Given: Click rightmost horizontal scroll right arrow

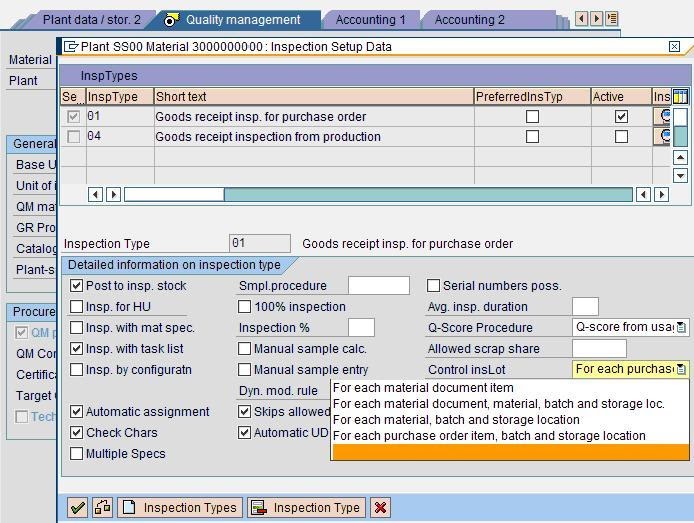Looking at the screenshot, I should 661,194.
